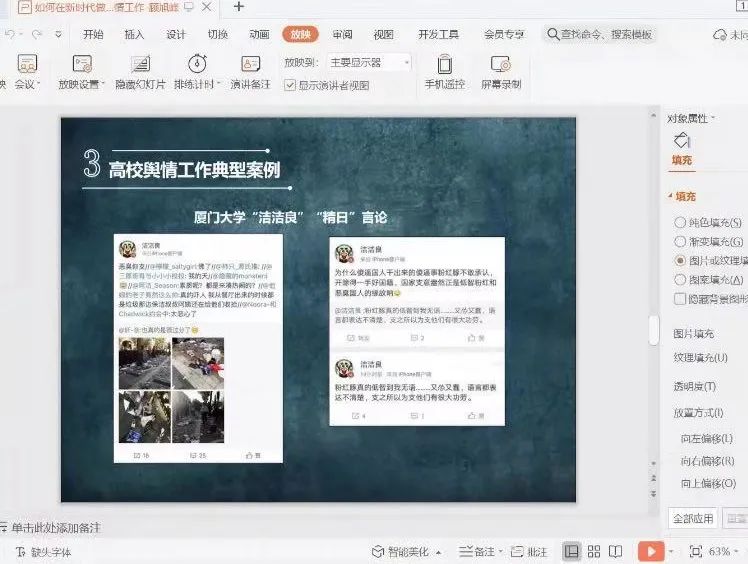This screenshot has width=748, height=564.
Task: Switch to slide sorter grid view
Action: tap(594, 552)
